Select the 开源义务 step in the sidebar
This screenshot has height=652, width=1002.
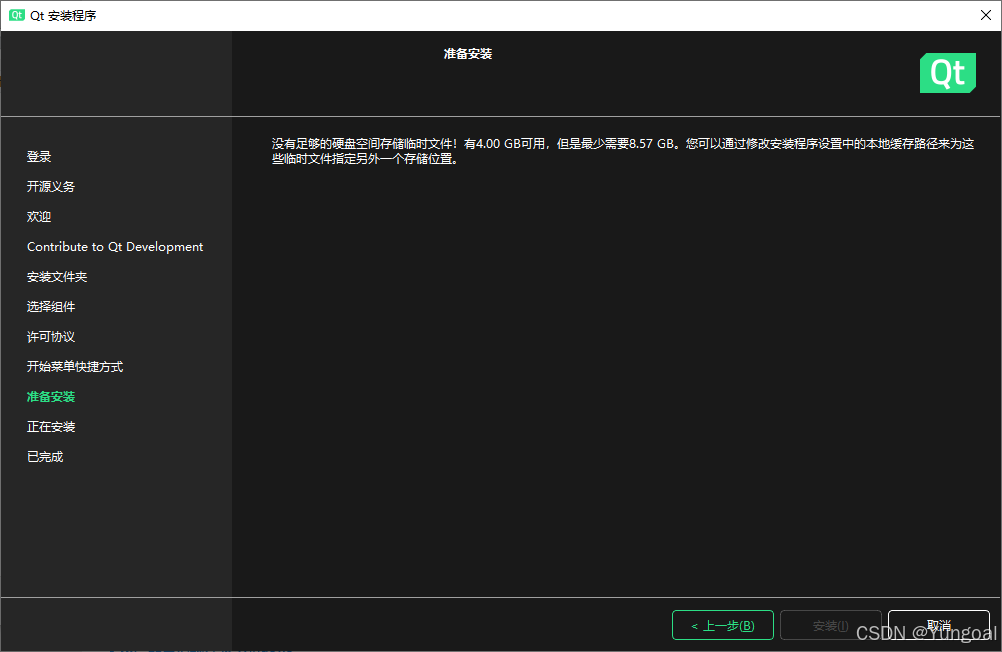(x=51, y=187)
